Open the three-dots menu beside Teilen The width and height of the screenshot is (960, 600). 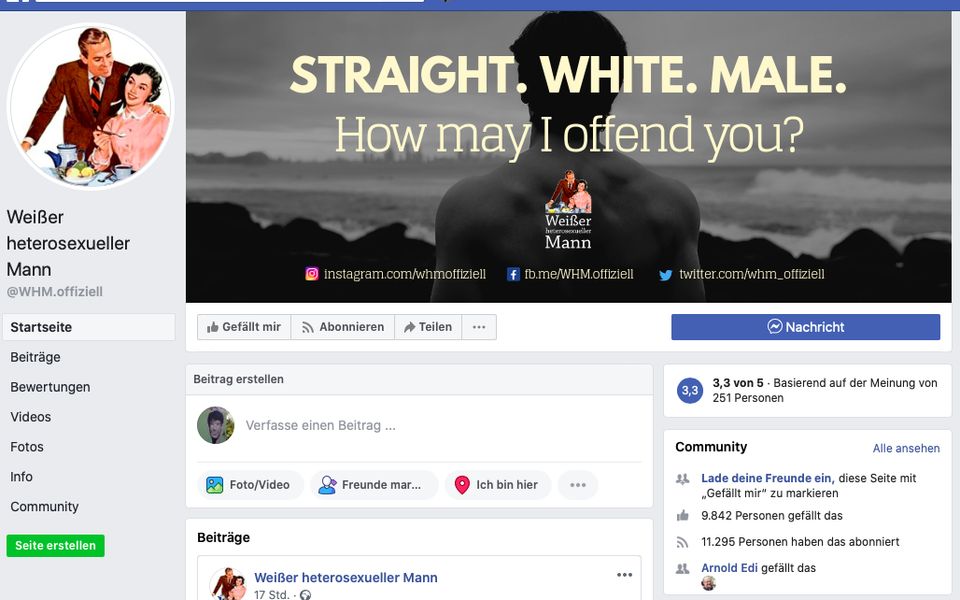[x=479, y=327]
